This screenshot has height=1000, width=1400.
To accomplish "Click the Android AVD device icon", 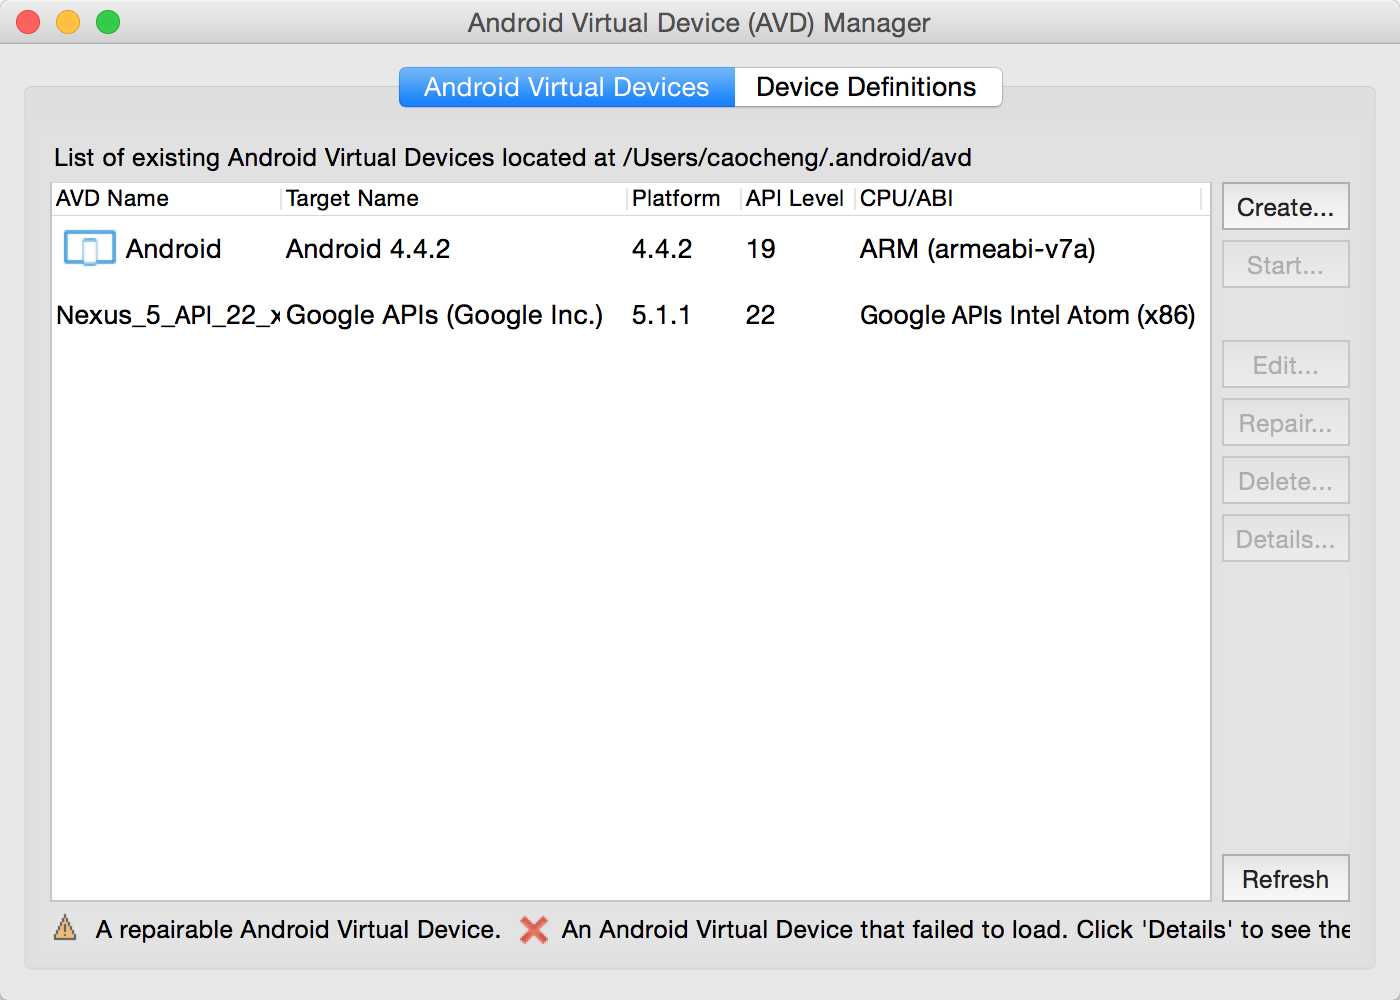I will [89, 248].
